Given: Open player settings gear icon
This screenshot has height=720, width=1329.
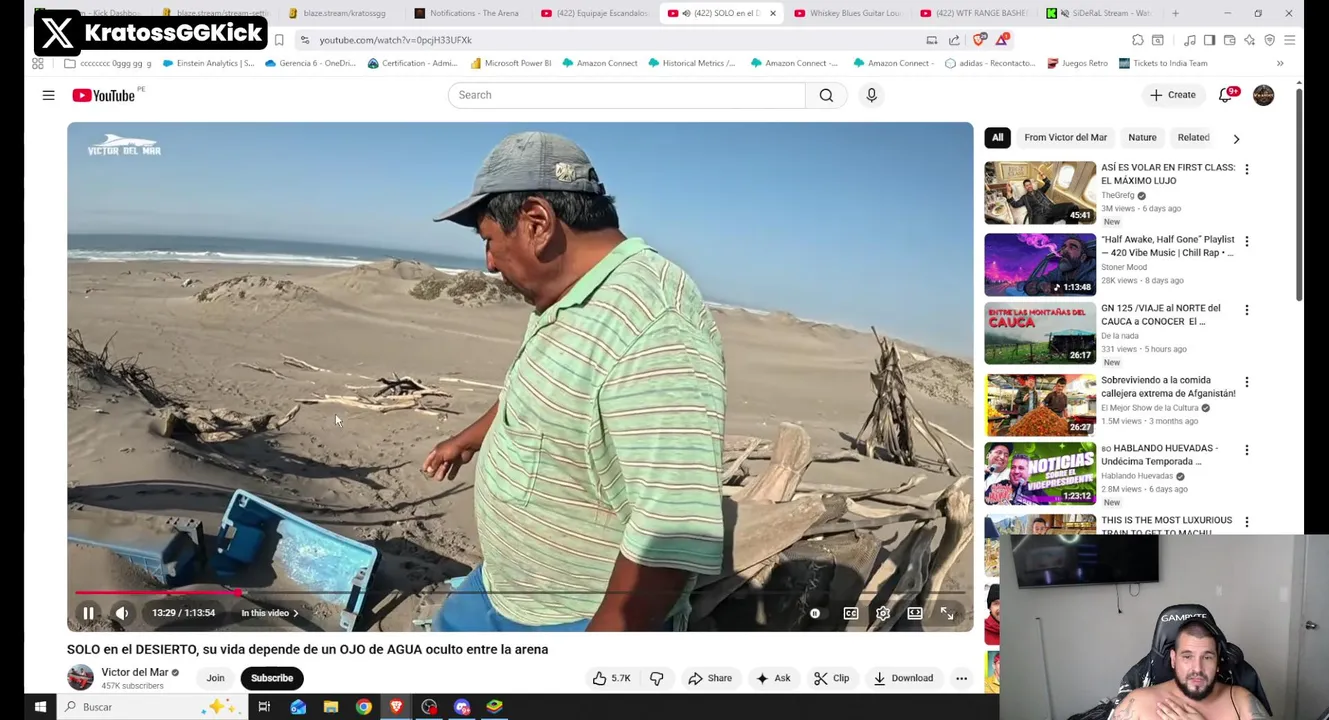Looking at the screenshot, I should 883,613.
